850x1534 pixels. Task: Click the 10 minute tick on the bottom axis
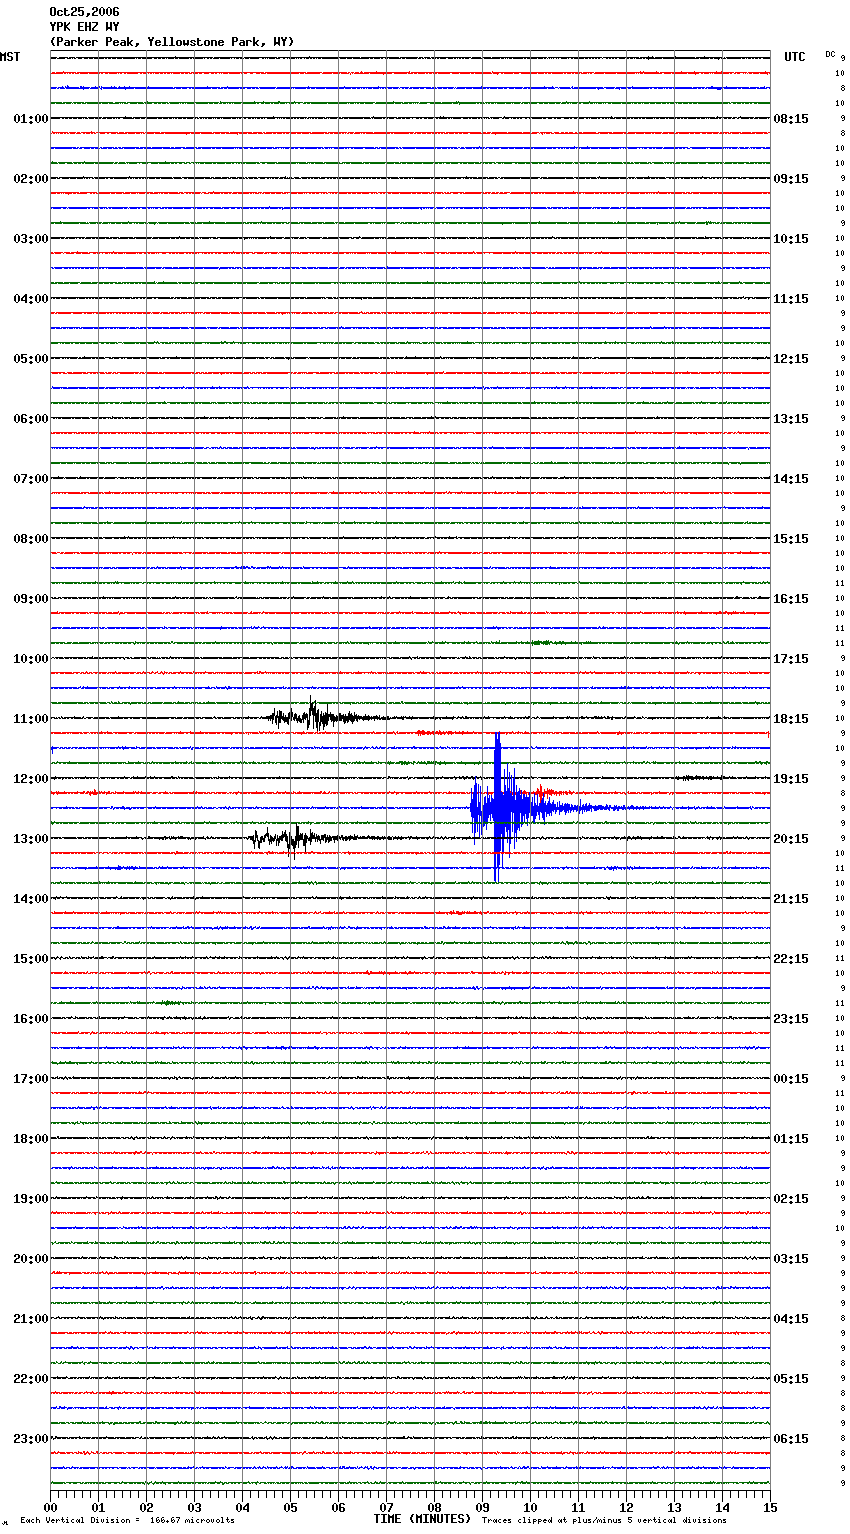(x=530, y=1507)
